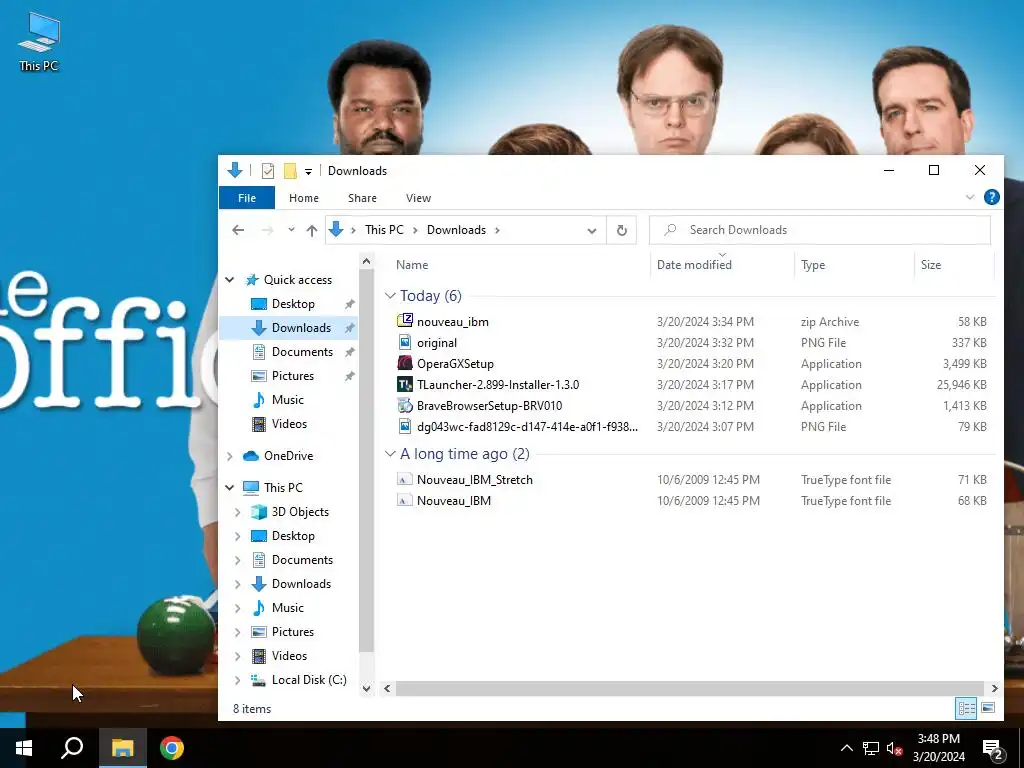This screenshot has height=768, width=1024.
Task: Open Videos under Quick access
Action: tap(289, 424)
